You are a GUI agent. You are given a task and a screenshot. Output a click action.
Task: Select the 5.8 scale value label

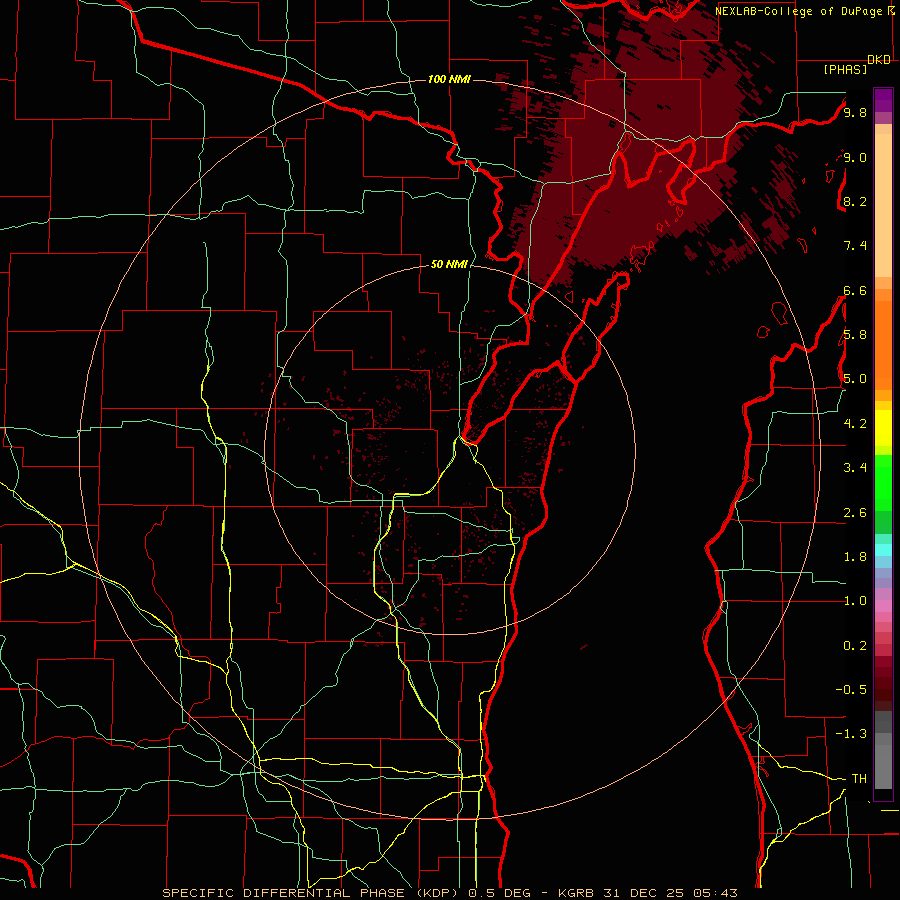click(855, 334)
